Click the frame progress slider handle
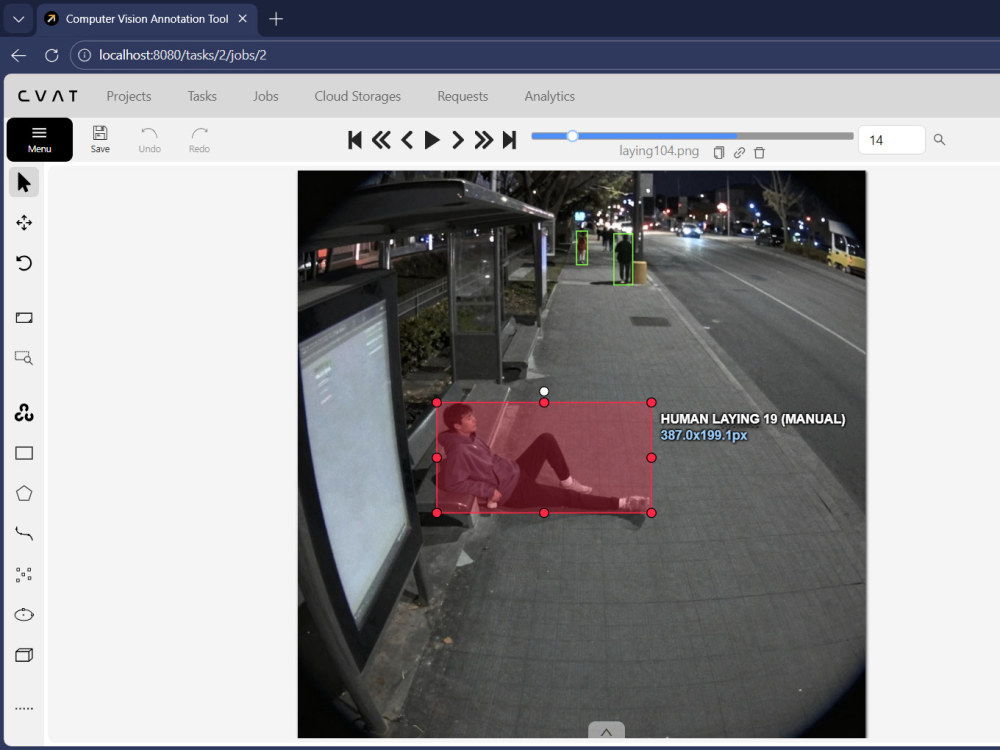The width and height of the screenshot is (1000, 750). click(573, 136)
